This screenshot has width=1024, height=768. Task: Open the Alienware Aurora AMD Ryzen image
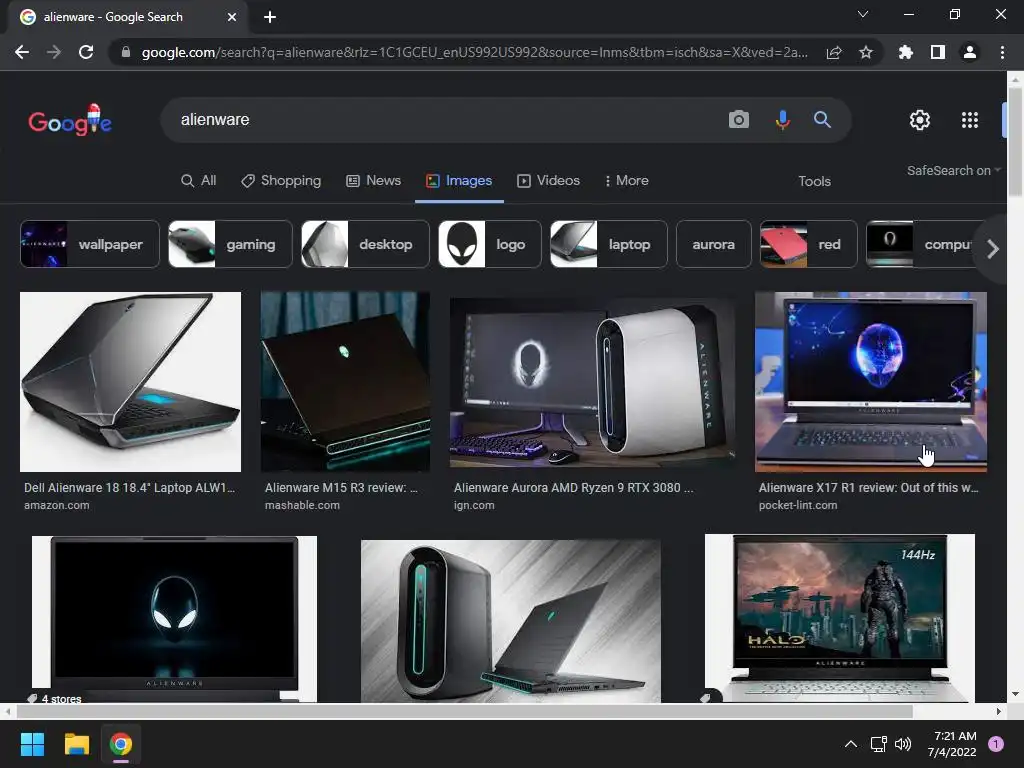pyautogui.click(x=592, y=383)
